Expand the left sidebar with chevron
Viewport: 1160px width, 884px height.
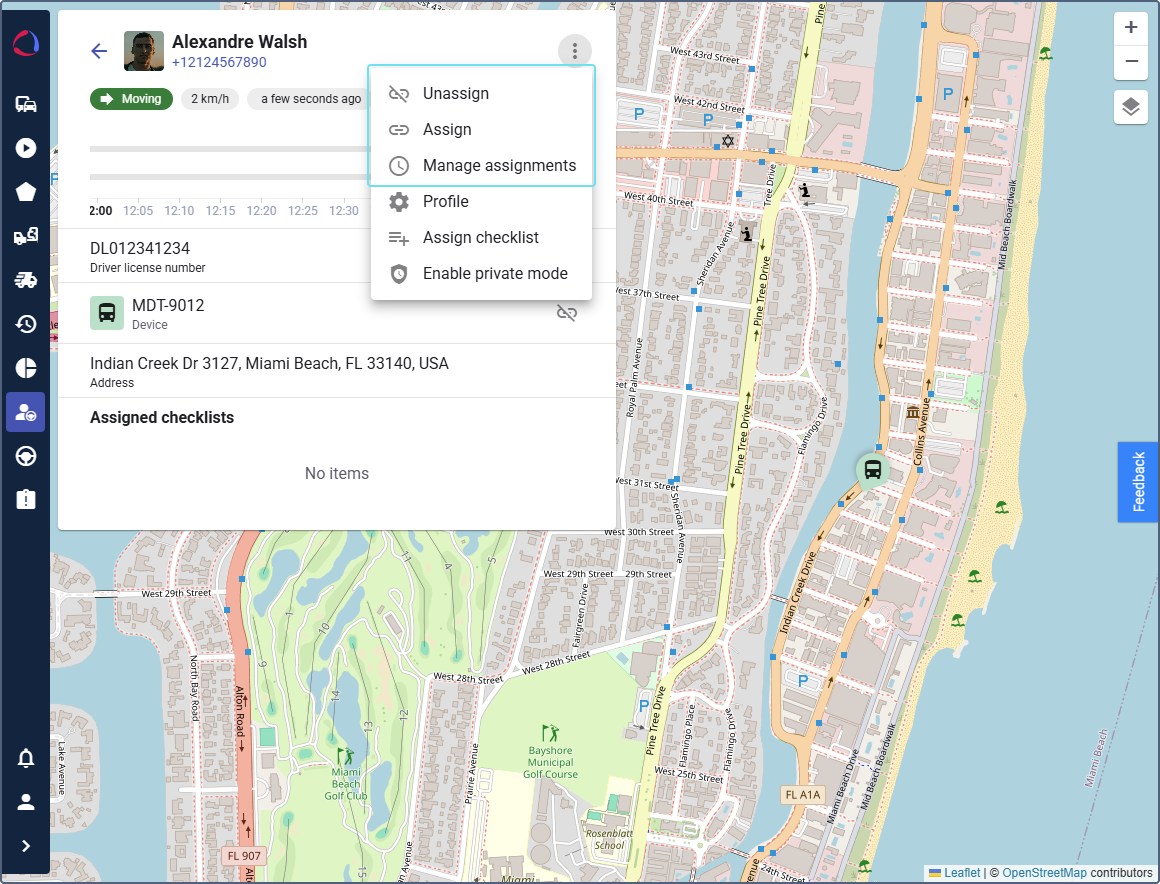26,846
